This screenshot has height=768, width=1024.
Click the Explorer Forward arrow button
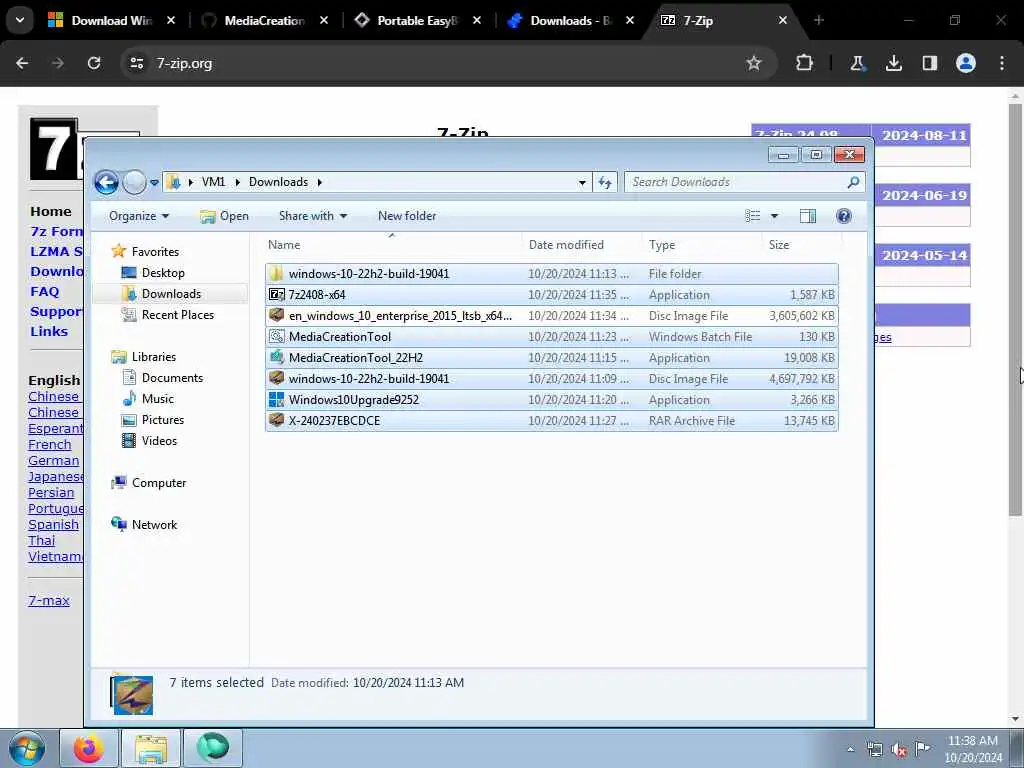tap(135, 182)
